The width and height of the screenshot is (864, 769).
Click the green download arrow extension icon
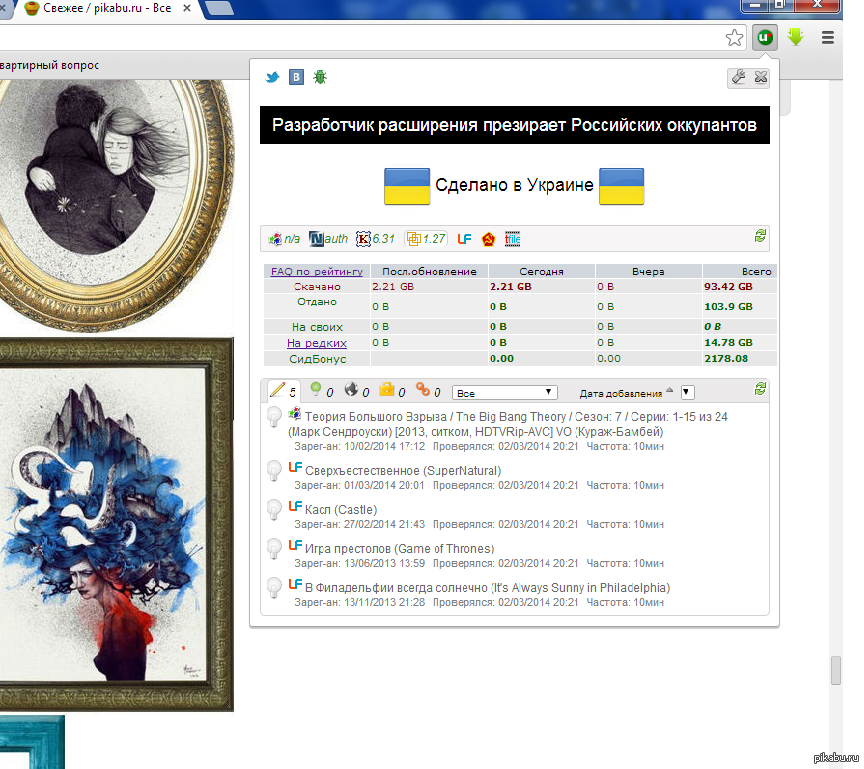click(x=796, y=38)
